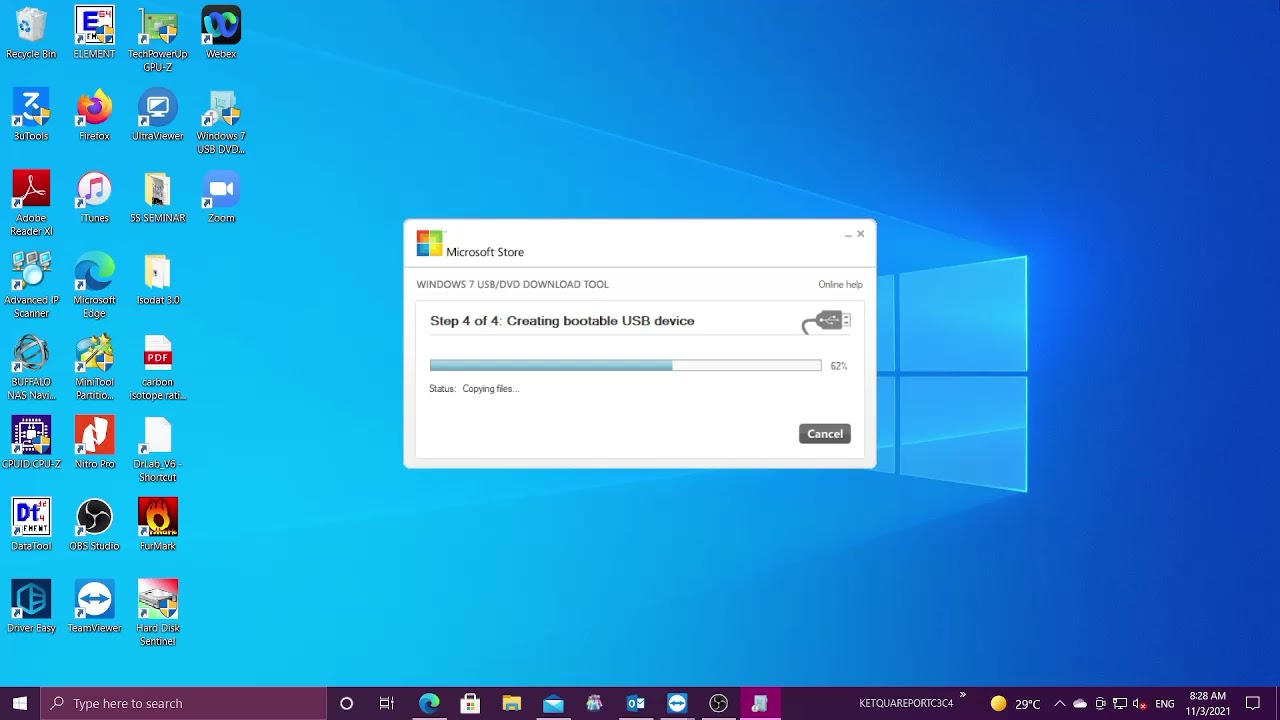The image size is (1280, 720).
Task: Open Task View on the taskbar
Action: (x=387, y=703)
